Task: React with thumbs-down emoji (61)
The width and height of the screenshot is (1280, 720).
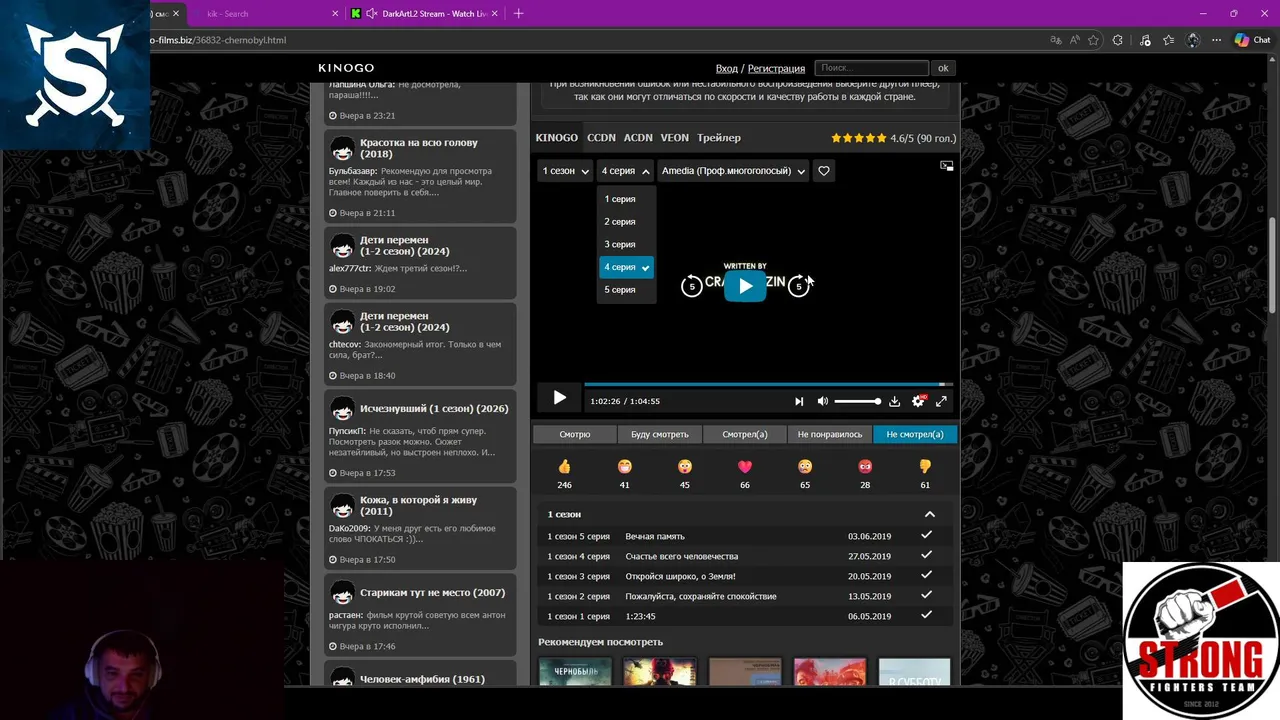Action: pyautogui.click(x=925, y=467)
